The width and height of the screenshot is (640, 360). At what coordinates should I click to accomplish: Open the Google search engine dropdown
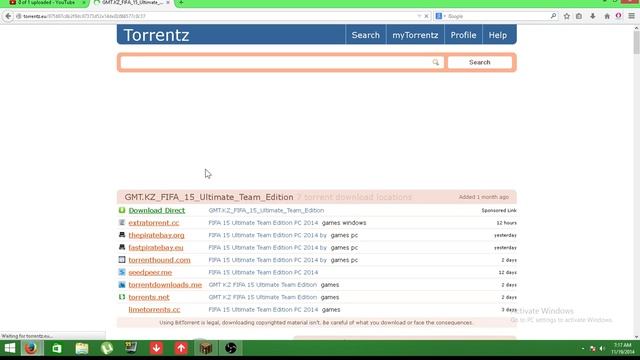[x=440, y=16]
